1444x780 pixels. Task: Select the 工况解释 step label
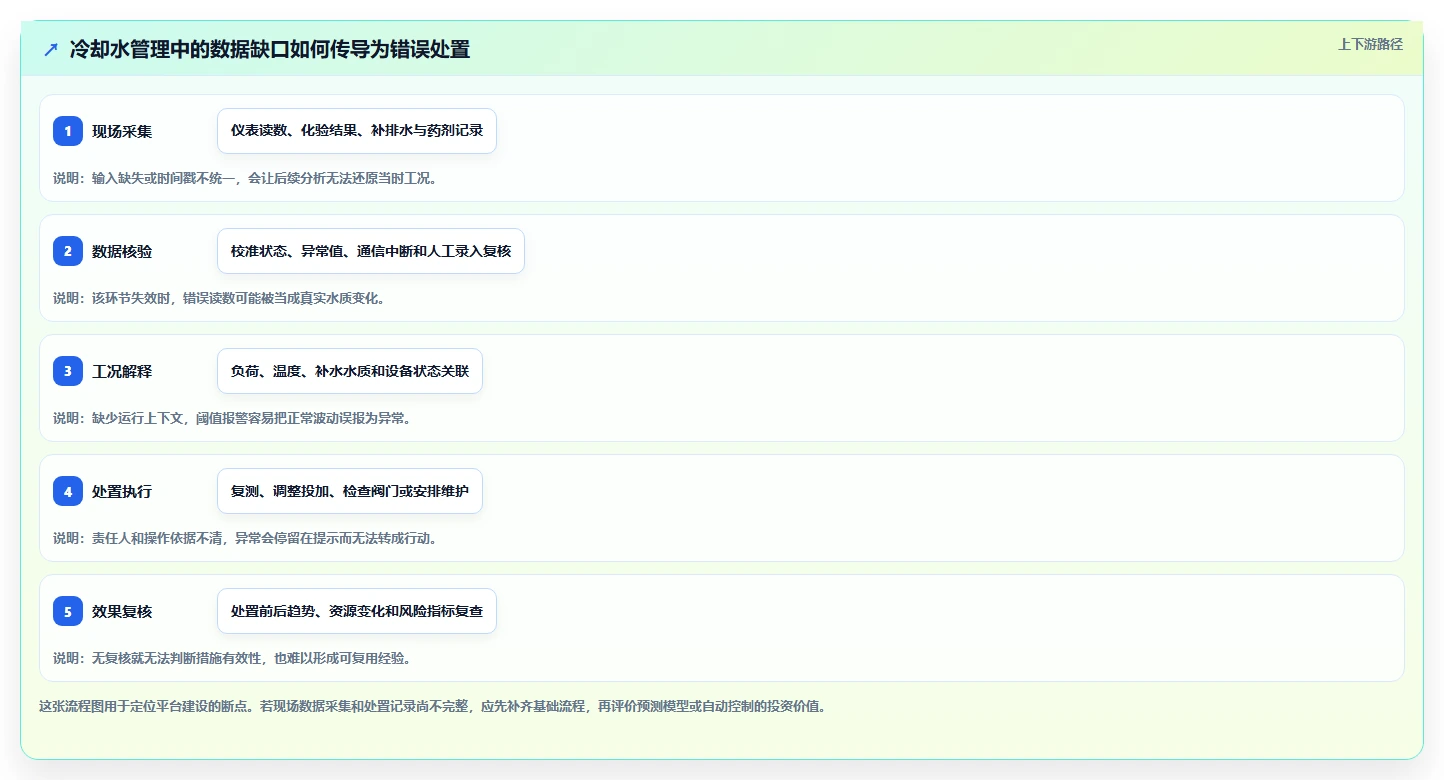tap(122, 371)
